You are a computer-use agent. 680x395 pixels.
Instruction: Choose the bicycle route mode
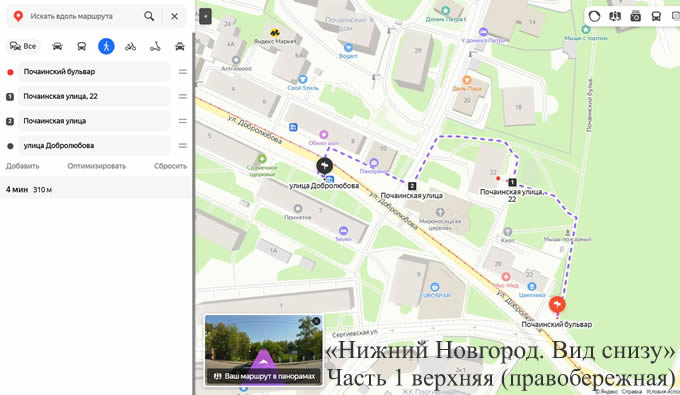(131, 46)
